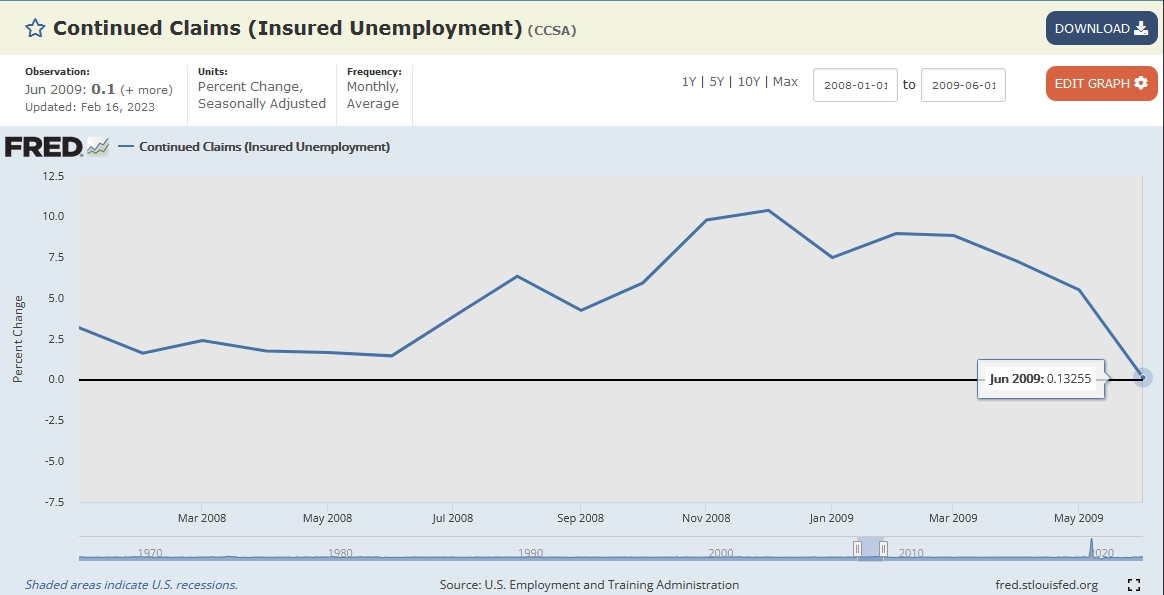Click the left handle of range slider
The height and width of the screenshot is (595, 1164).
[x=857, y=548]
